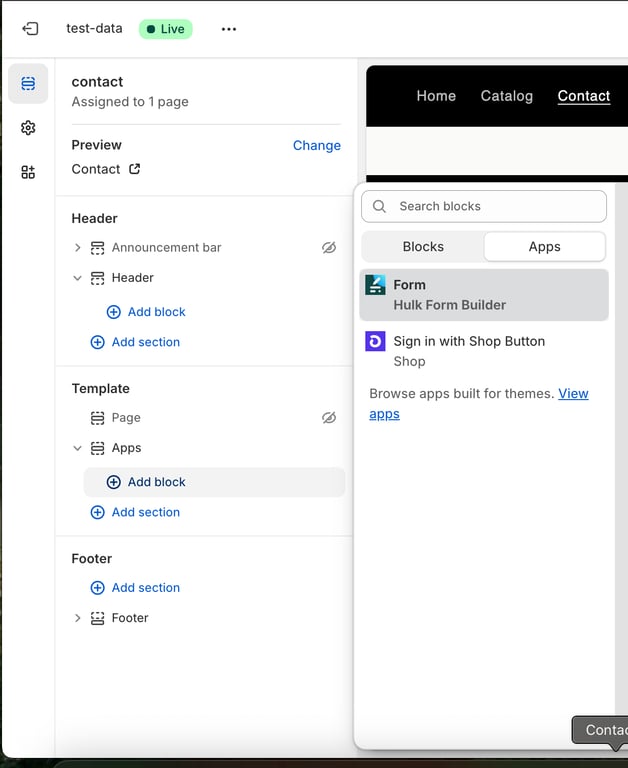
Task: Expand the Footer section
Action: tap(77, 618)
